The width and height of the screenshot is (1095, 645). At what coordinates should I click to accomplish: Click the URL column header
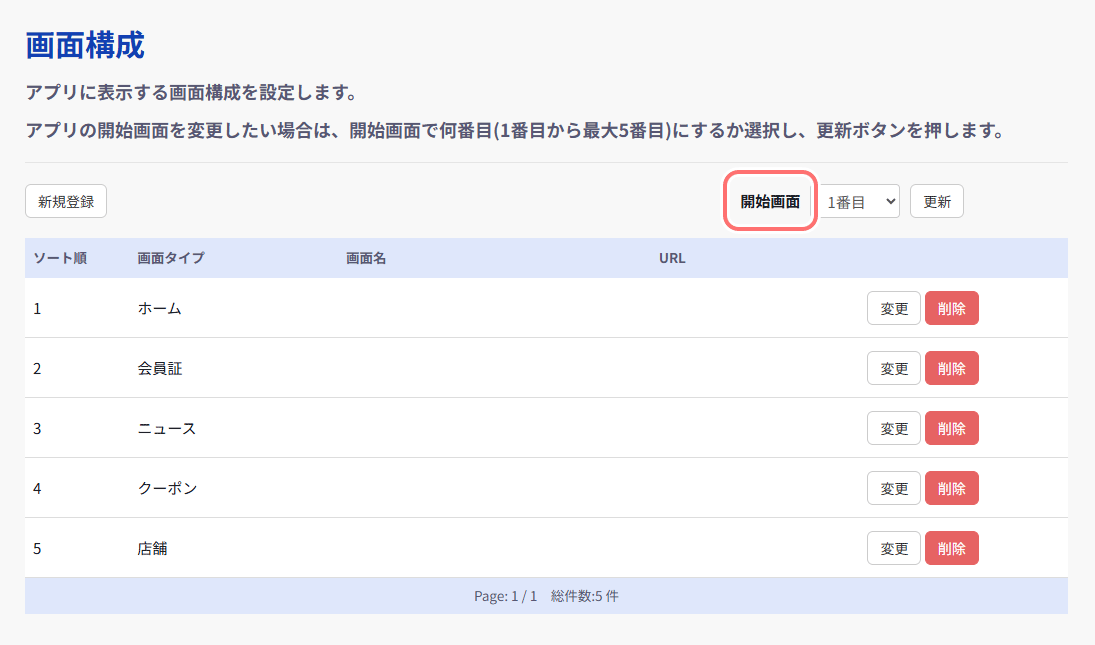672,258
